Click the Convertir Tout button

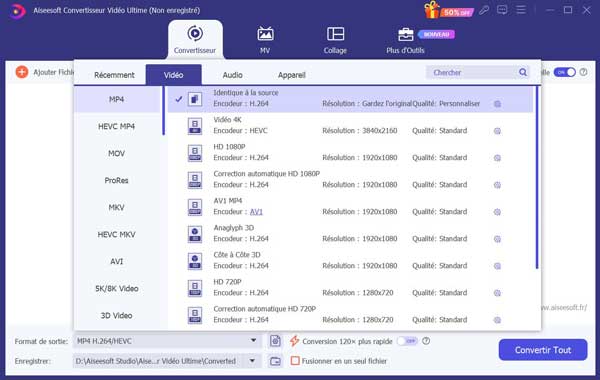click(543, 350)
